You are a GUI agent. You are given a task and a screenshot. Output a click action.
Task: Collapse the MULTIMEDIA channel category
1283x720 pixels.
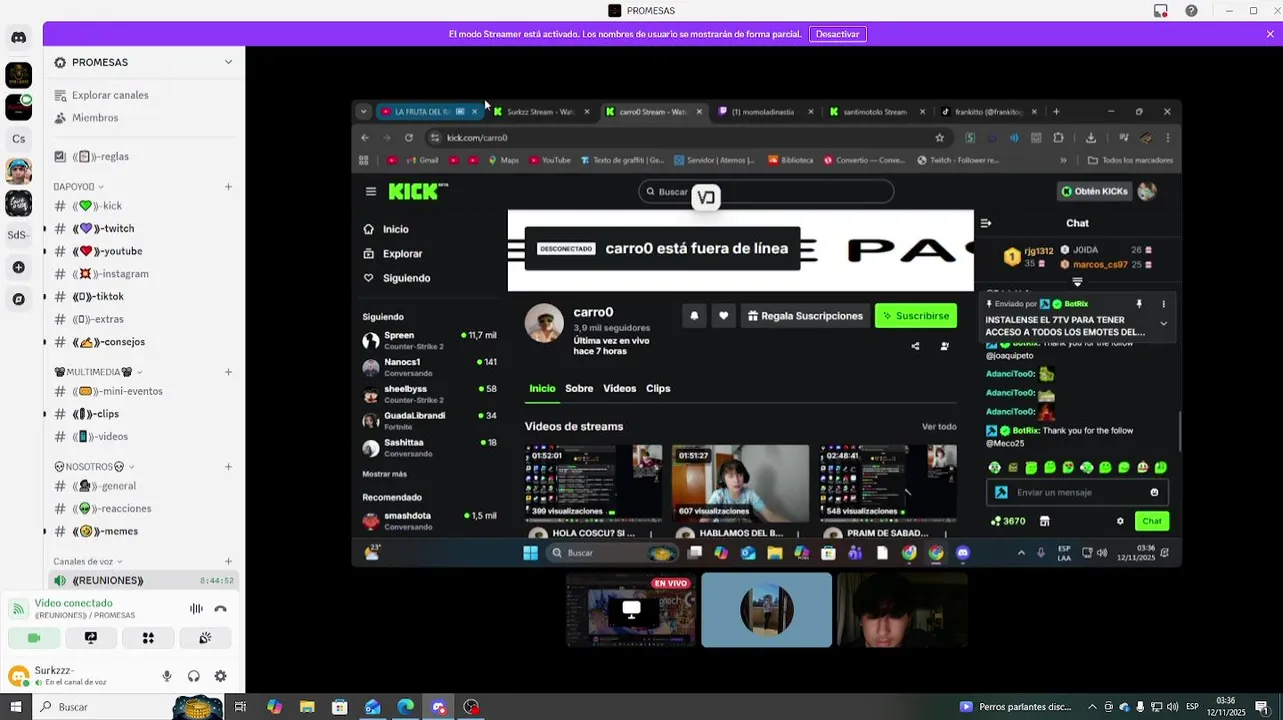(98, 372)
